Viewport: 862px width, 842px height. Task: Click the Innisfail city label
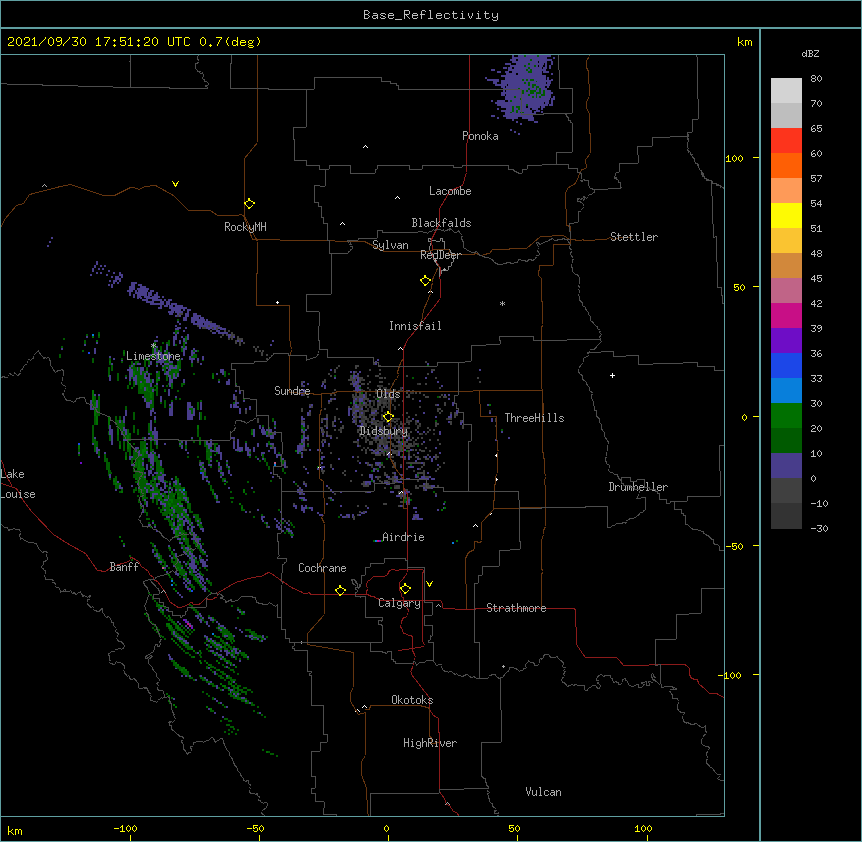coord(415,326)
